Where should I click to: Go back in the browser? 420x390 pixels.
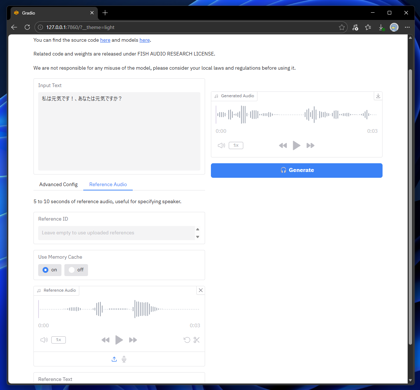(14, 27)
